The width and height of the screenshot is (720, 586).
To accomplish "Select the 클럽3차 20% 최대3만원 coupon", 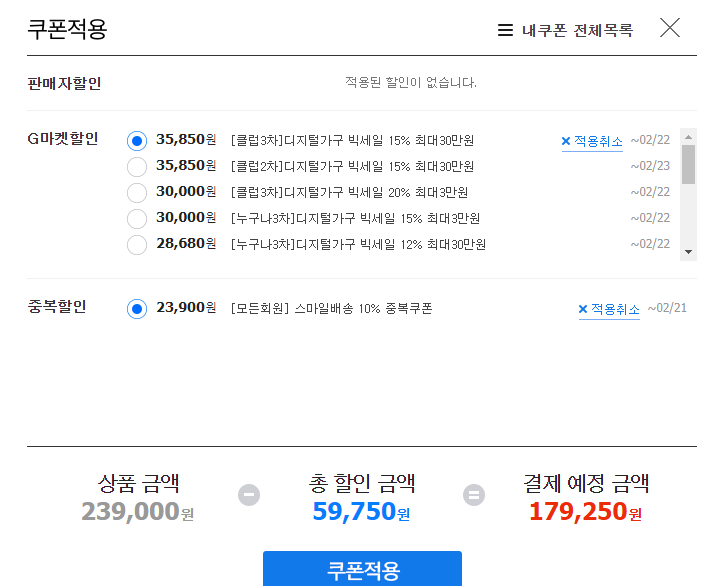I will coord(137,193).
